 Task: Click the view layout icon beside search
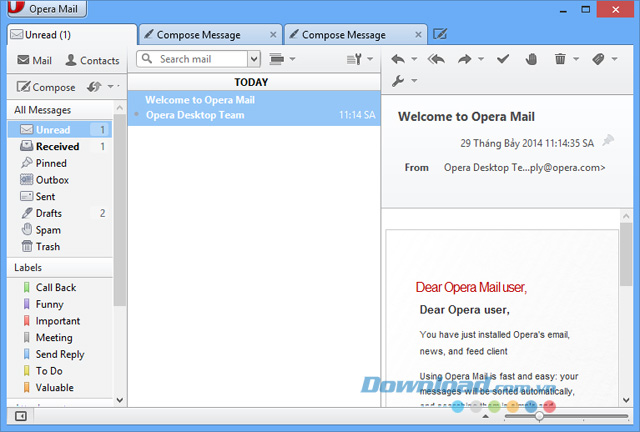pos(277,59)
